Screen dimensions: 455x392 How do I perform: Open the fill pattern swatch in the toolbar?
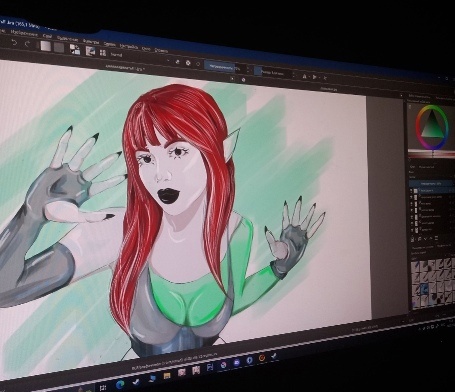(59, 47)
